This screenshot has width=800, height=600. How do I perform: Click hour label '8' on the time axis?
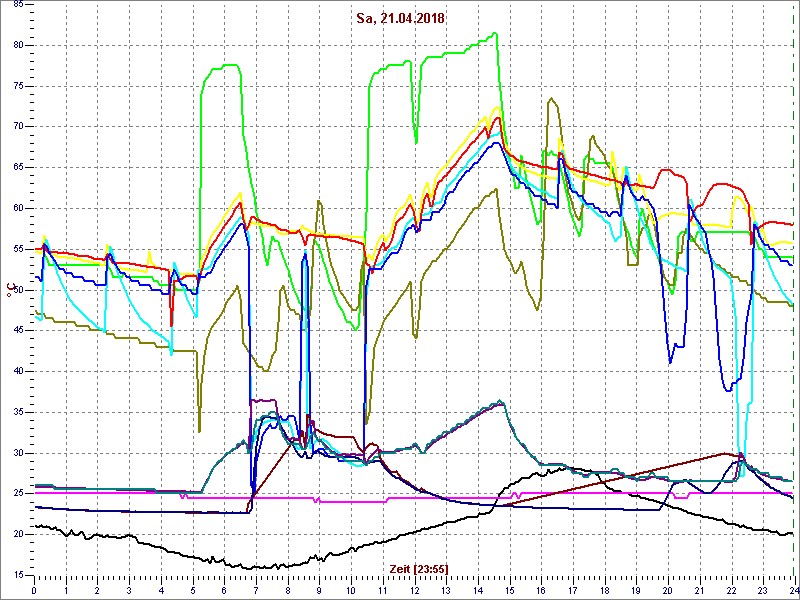(287, 591)
